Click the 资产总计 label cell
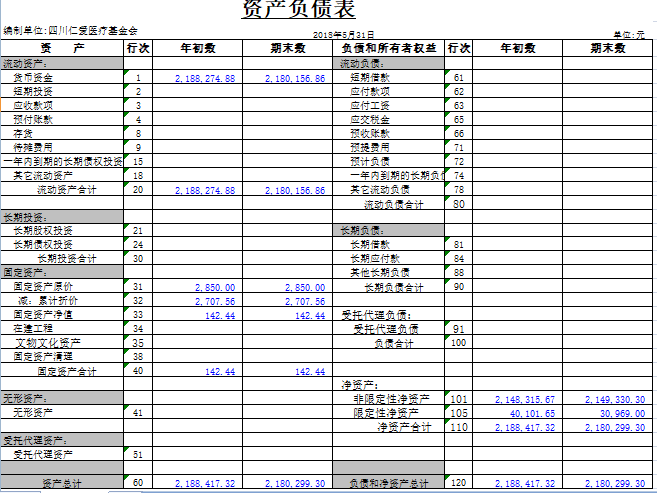The width and height of the screenshot is (657, 493). tap(61, 483)
